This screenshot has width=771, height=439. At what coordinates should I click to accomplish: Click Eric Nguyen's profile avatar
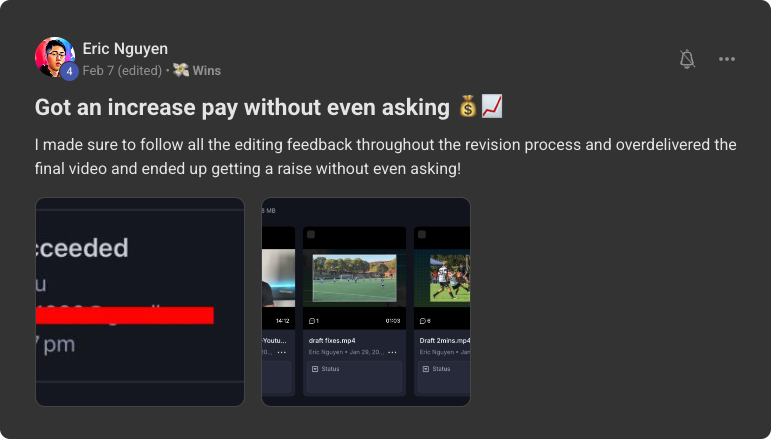[55, 57]
